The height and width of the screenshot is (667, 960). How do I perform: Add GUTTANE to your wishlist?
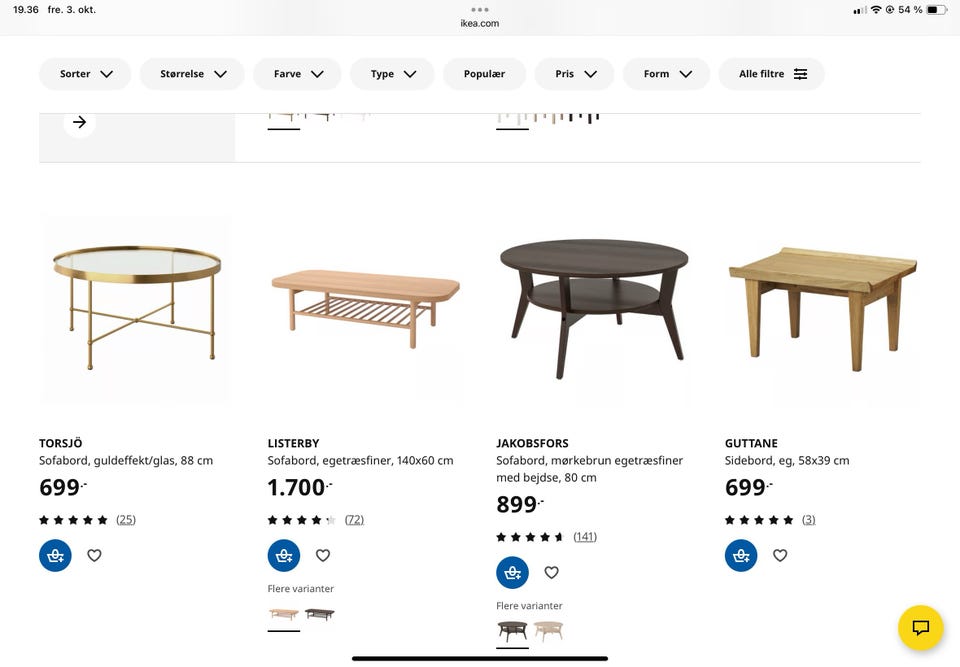780,555
